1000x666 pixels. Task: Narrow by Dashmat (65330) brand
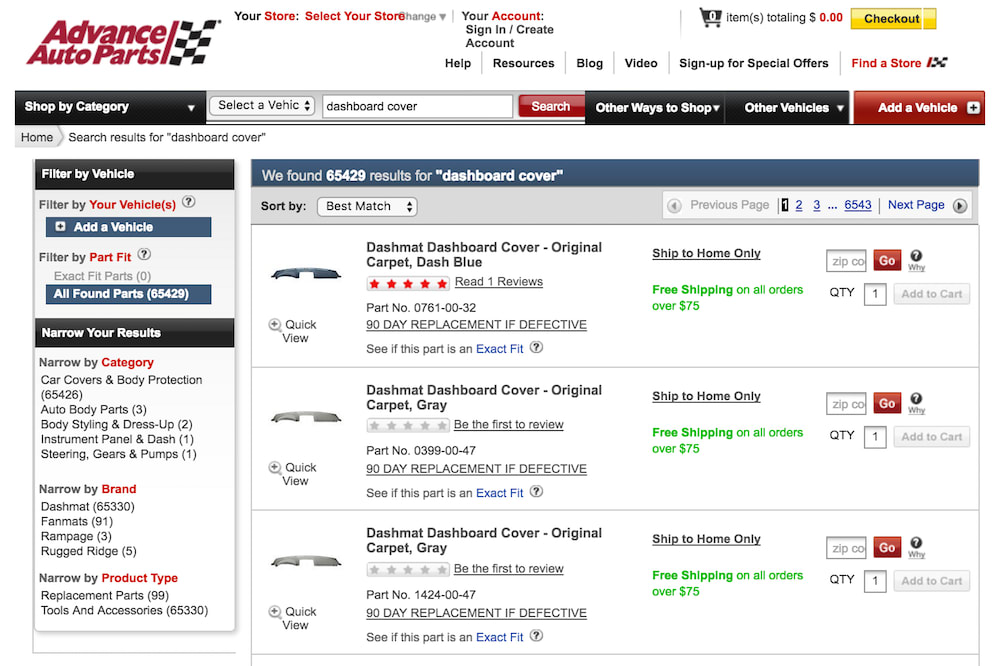(x=87, y=507)
